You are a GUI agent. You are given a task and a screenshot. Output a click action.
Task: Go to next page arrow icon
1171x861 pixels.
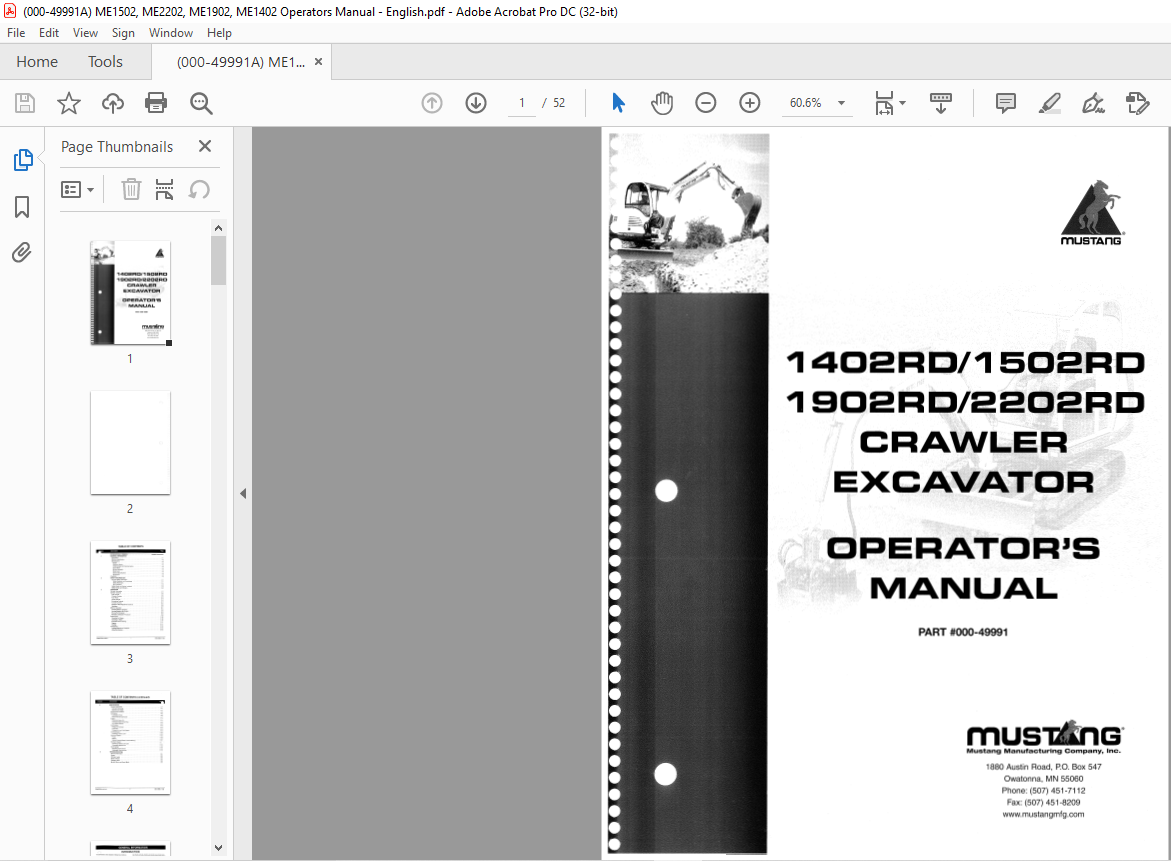point(476,103)
